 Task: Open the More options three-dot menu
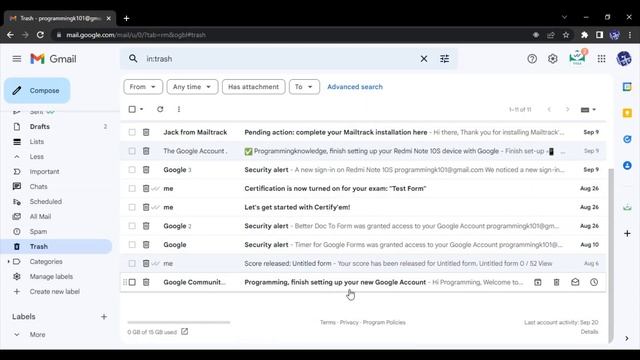tap(179, 109)
